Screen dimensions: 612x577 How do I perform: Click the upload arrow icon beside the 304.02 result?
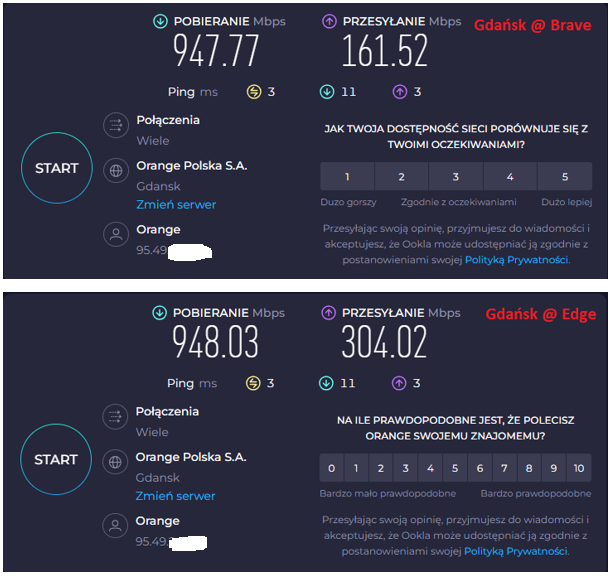tap(330, 313)
